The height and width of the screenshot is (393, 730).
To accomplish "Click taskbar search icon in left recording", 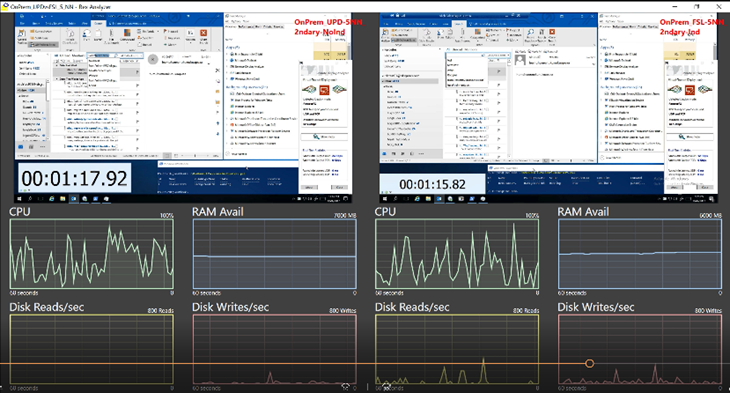I will pyautogui.click(x=31, y=199).
